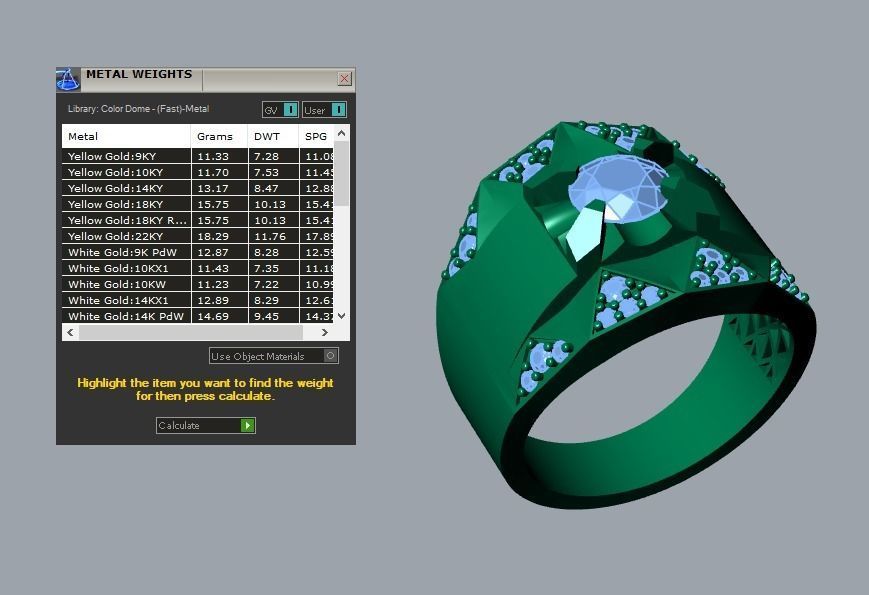Sort by the Grams column header
869x595 pixels.
(x=219, y=136)
